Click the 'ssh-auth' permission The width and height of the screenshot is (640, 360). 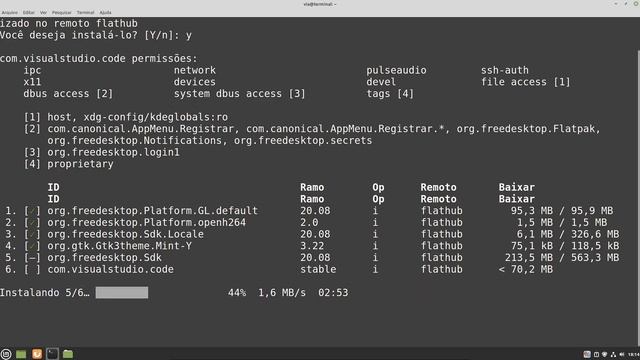[x=504, y=70]
